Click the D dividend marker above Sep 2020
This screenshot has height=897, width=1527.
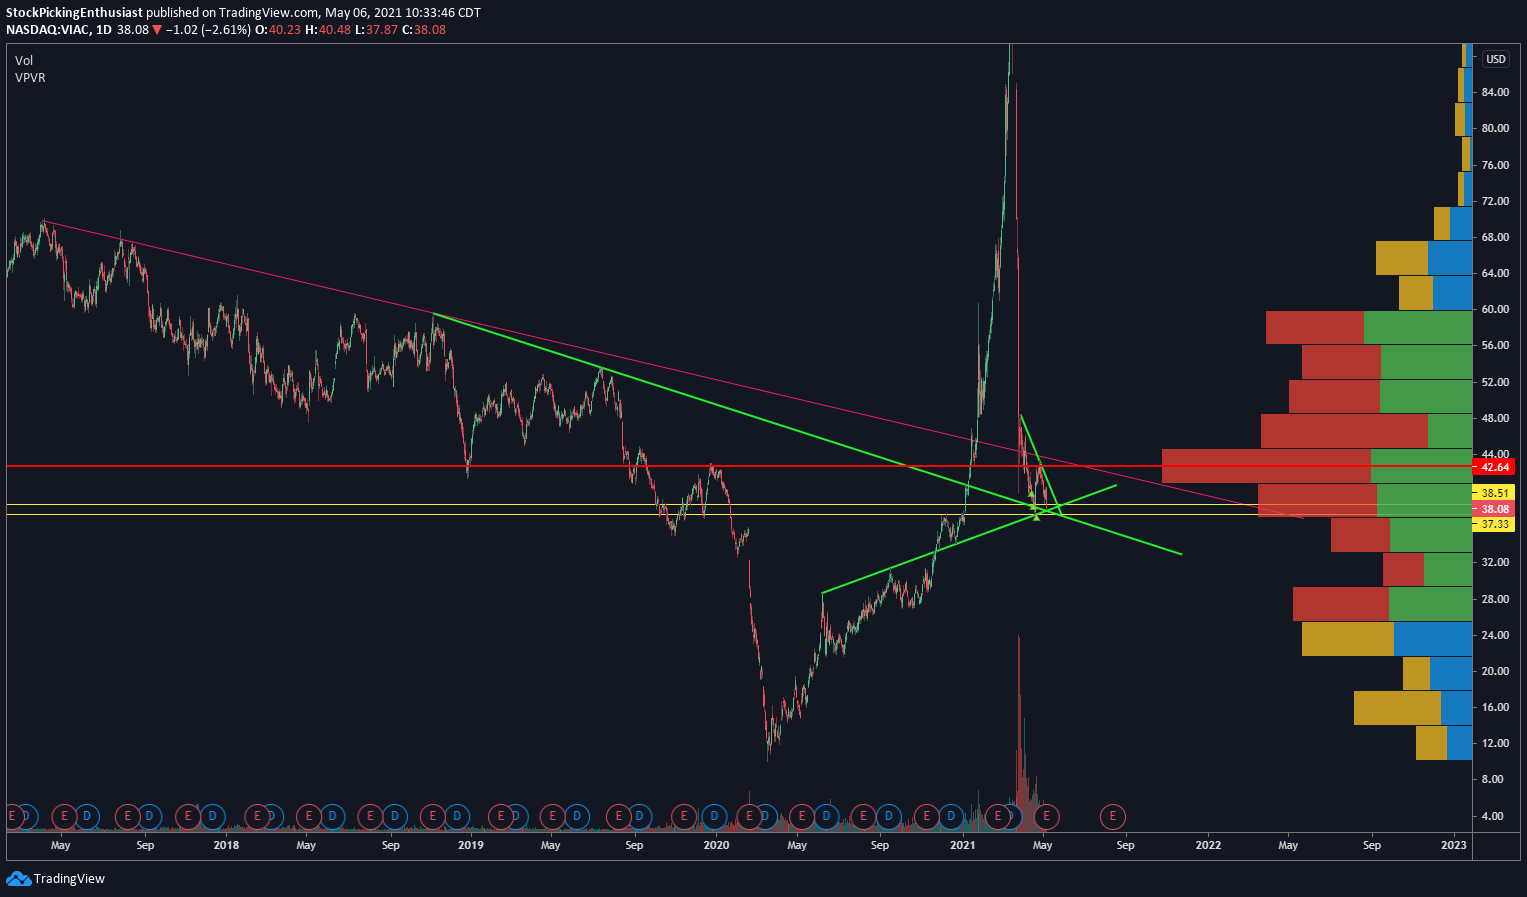[x=888, y=817]
